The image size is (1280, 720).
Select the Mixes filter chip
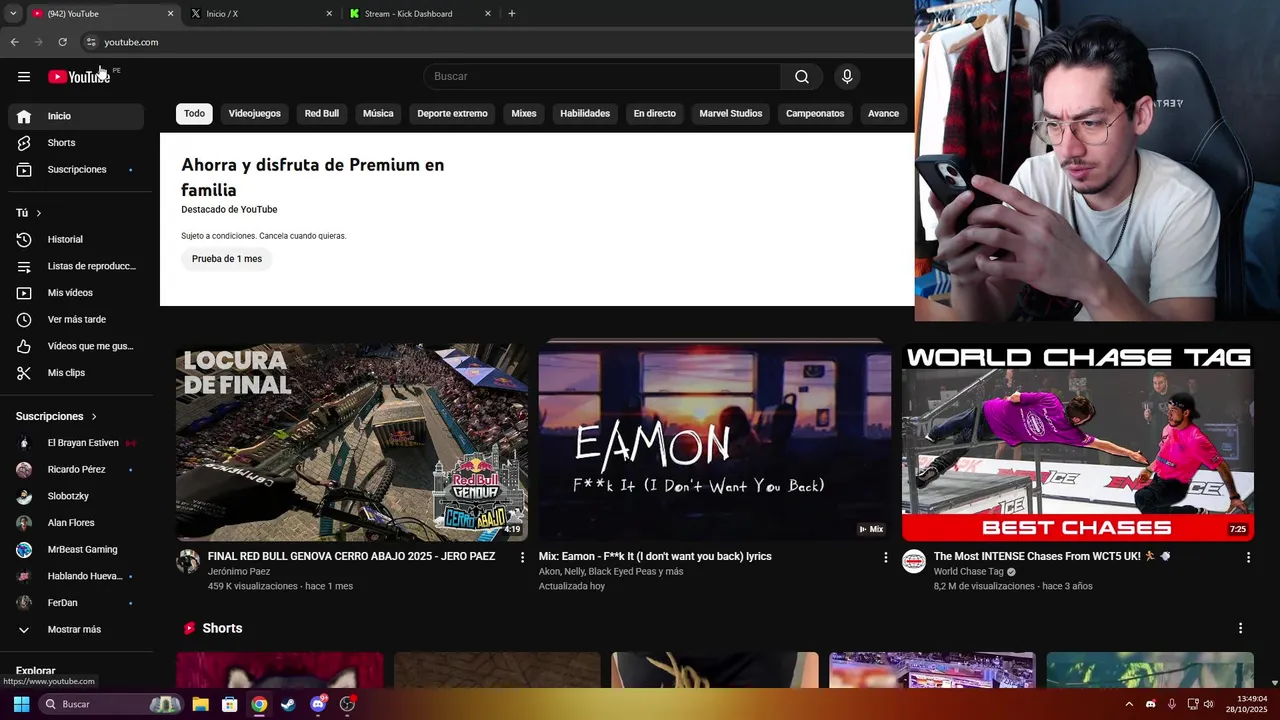524,114
